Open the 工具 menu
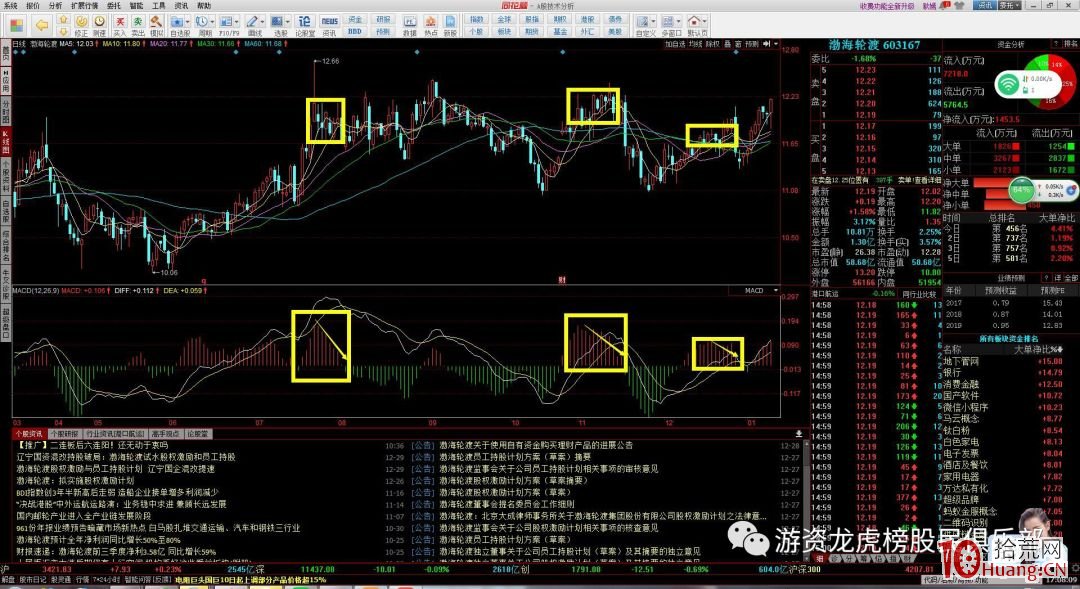Viewport: 1080px width, 589px height. point(158,6)
